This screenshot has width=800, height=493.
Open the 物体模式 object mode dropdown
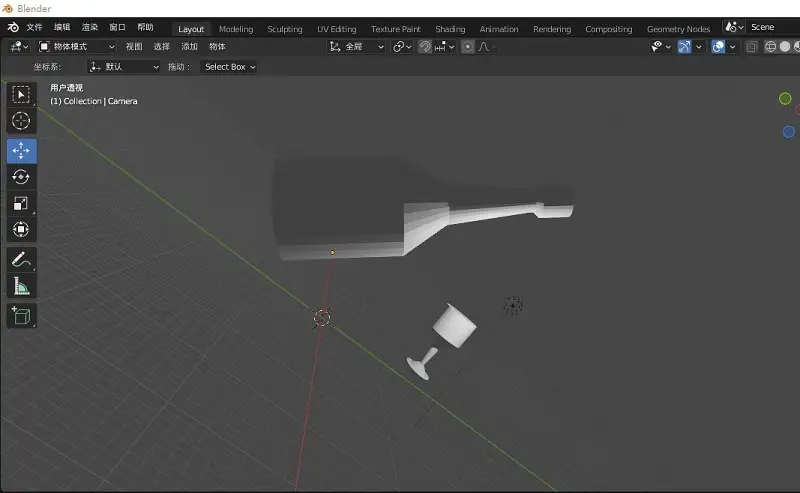[x=77, y=46]
